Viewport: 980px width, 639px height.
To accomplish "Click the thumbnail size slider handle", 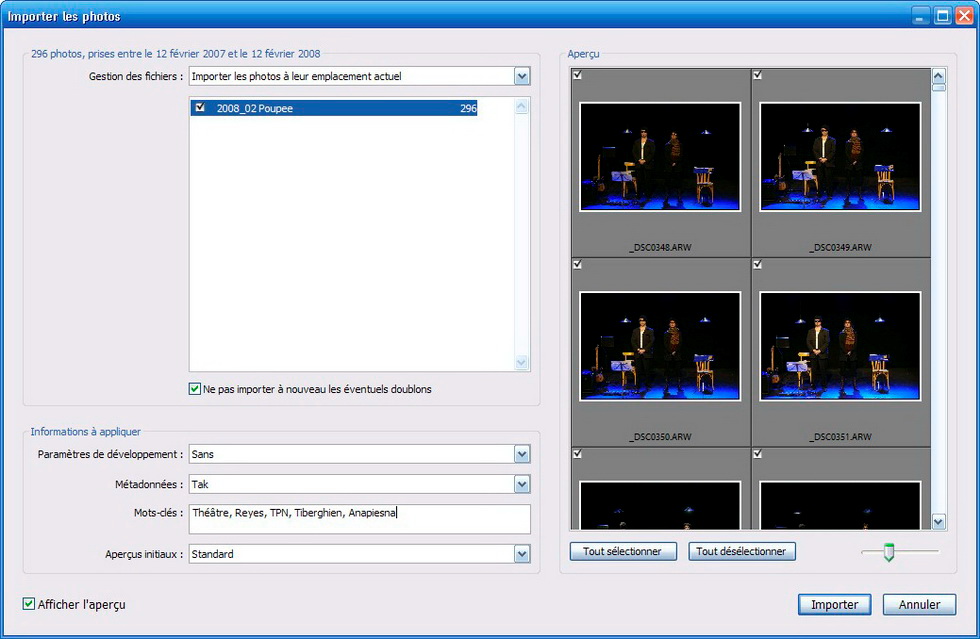I will 888,552.
